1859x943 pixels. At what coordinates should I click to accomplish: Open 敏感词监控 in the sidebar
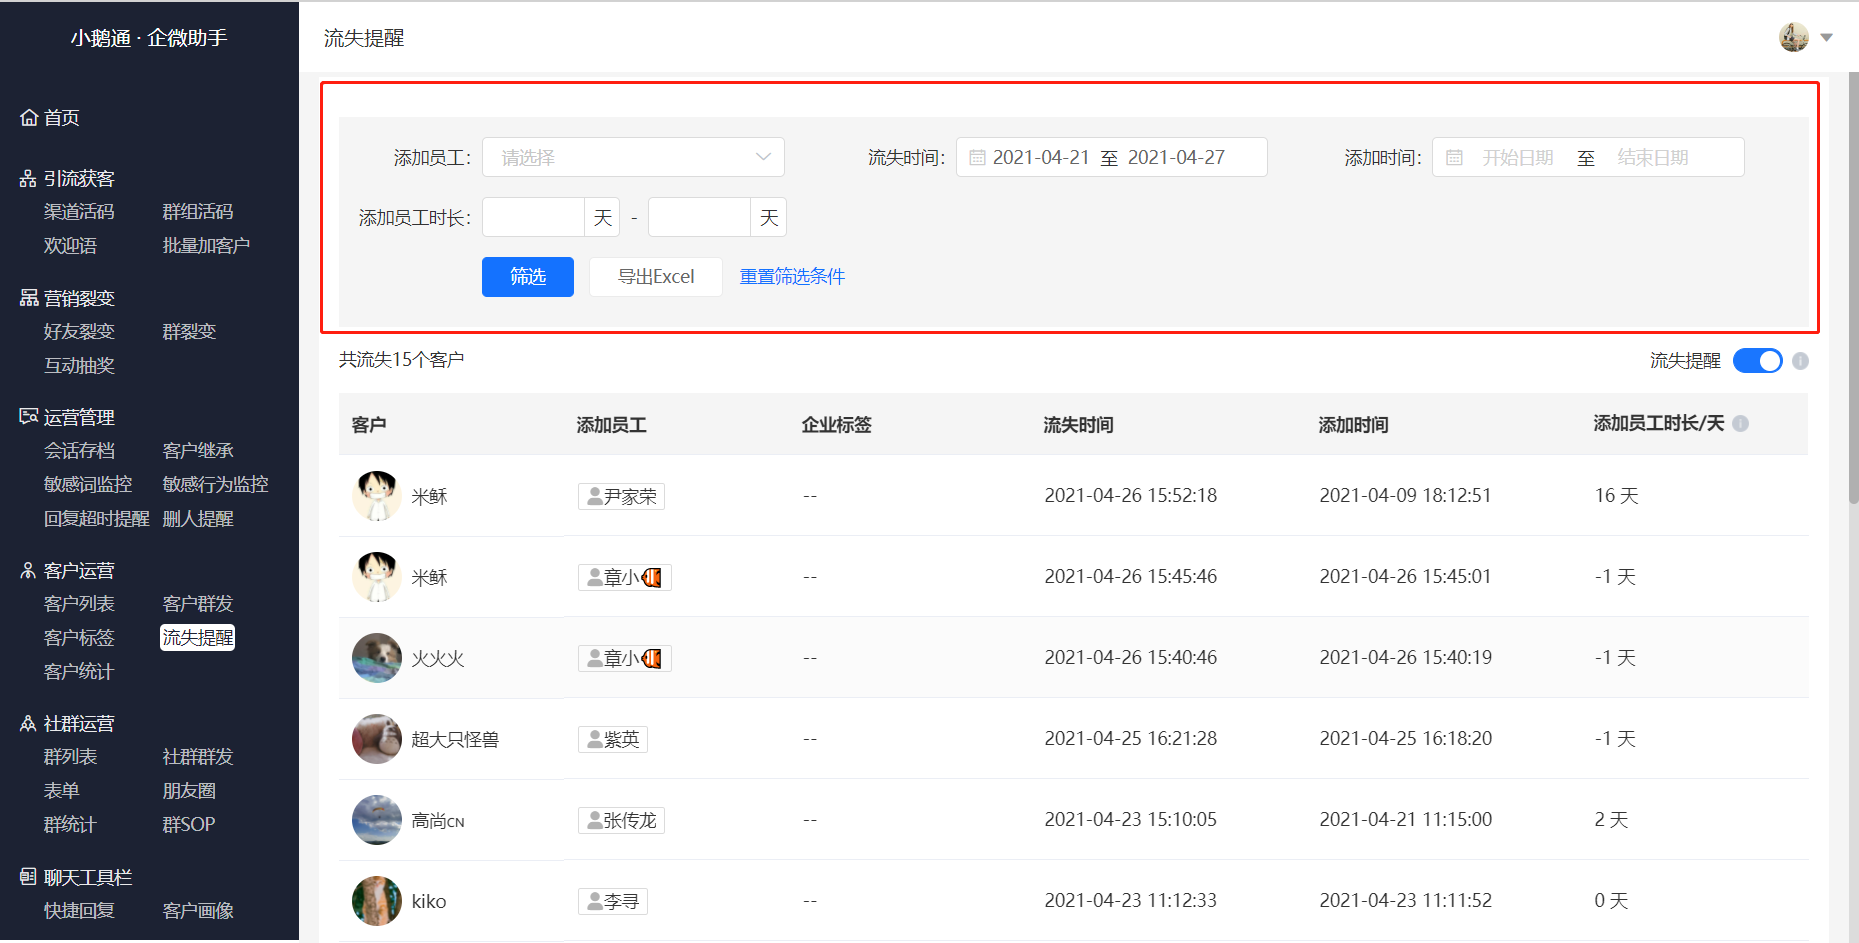88,485
